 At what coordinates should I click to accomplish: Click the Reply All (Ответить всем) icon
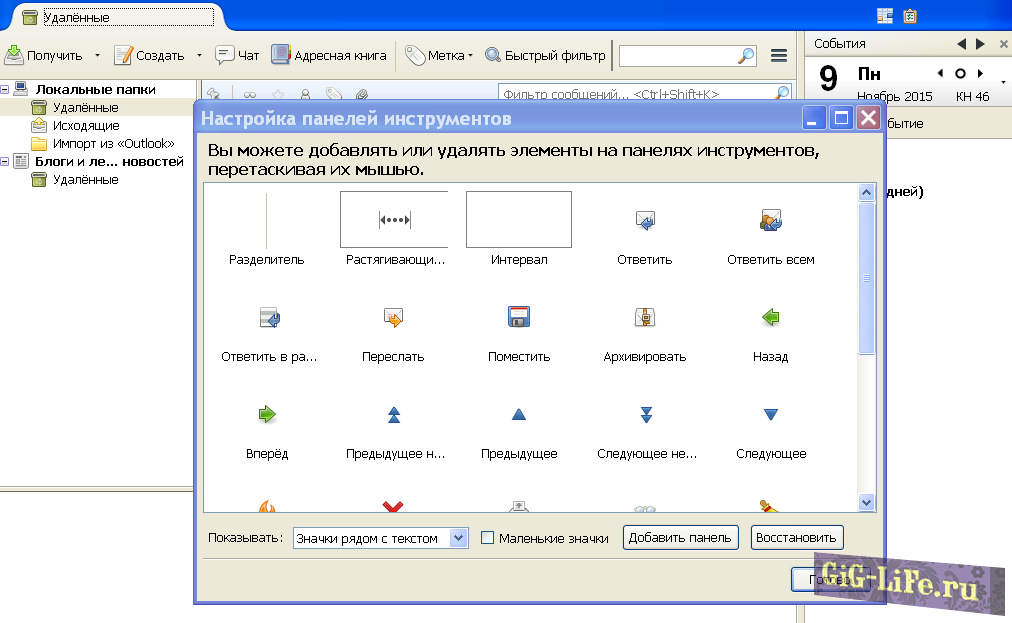click(x=770, y=221)
